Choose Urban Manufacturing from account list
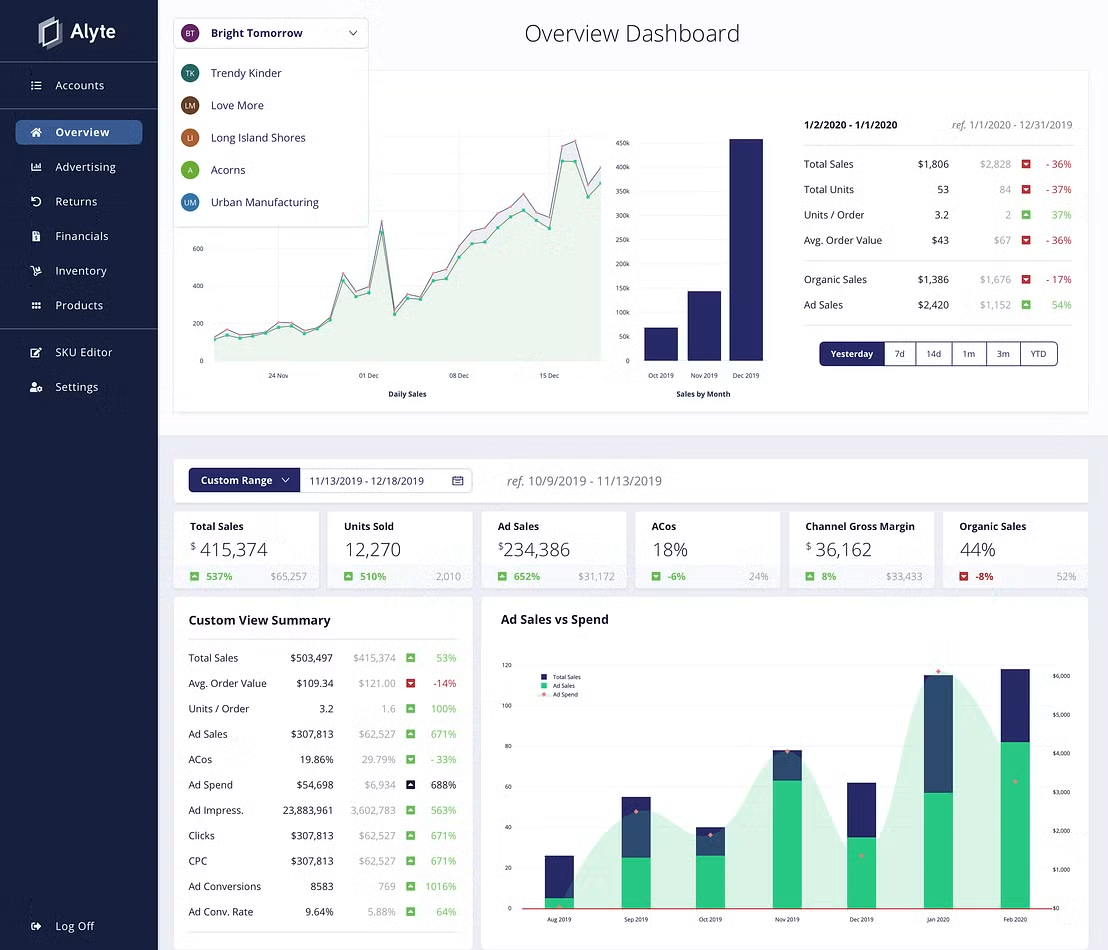Screen dimensions: 1108x950 264,203
